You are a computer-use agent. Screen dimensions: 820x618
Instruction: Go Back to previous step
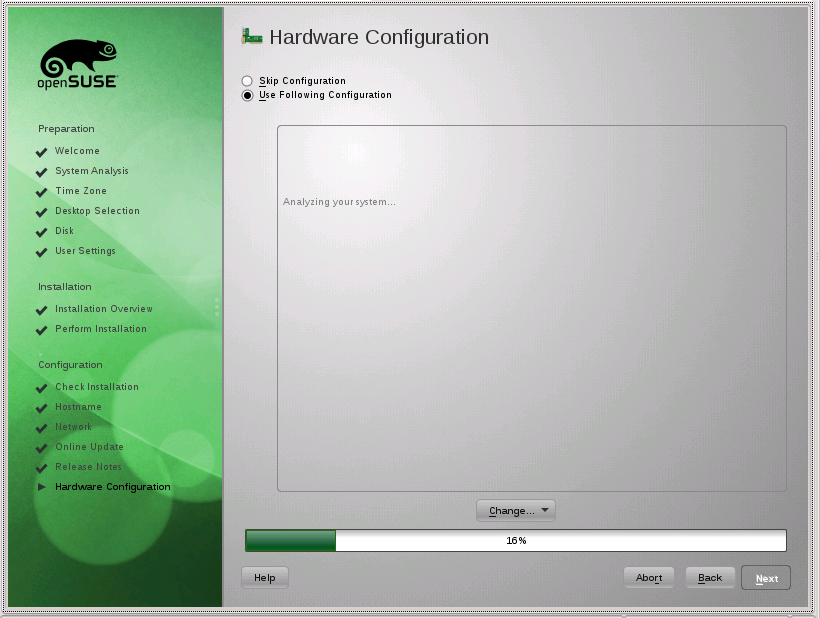[x=710, y=578]
